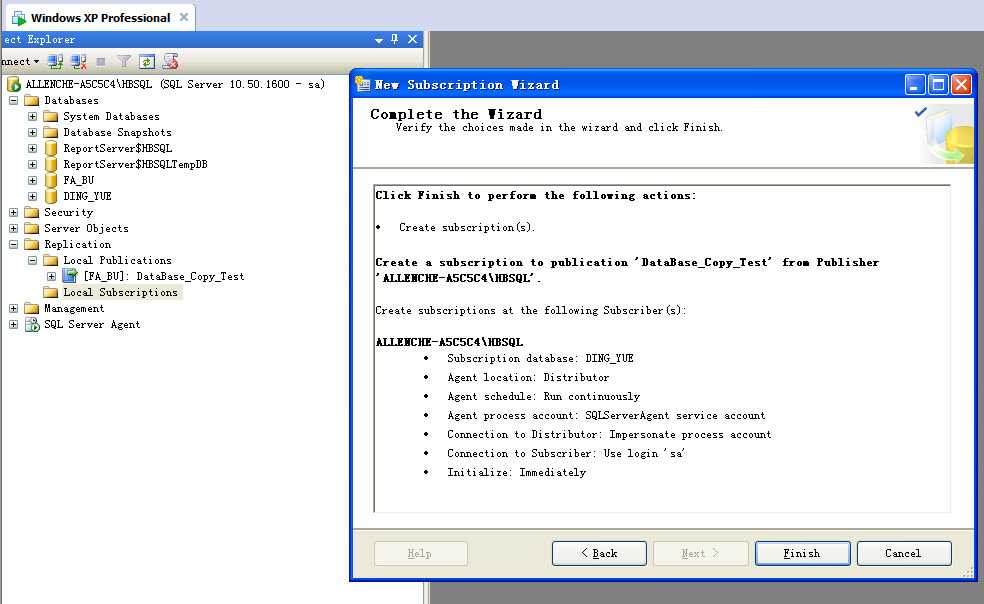The width and height of the screenshot is (984, 604).
Task: Click the disabled Next button
Action: click(700, 553)
